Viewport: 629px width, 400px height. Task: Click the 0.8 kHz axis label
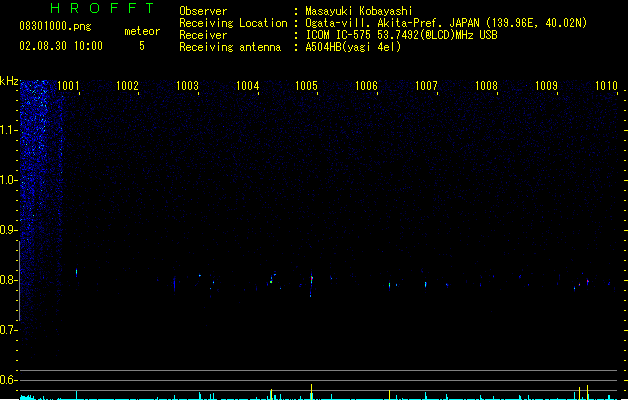point(8,280)
